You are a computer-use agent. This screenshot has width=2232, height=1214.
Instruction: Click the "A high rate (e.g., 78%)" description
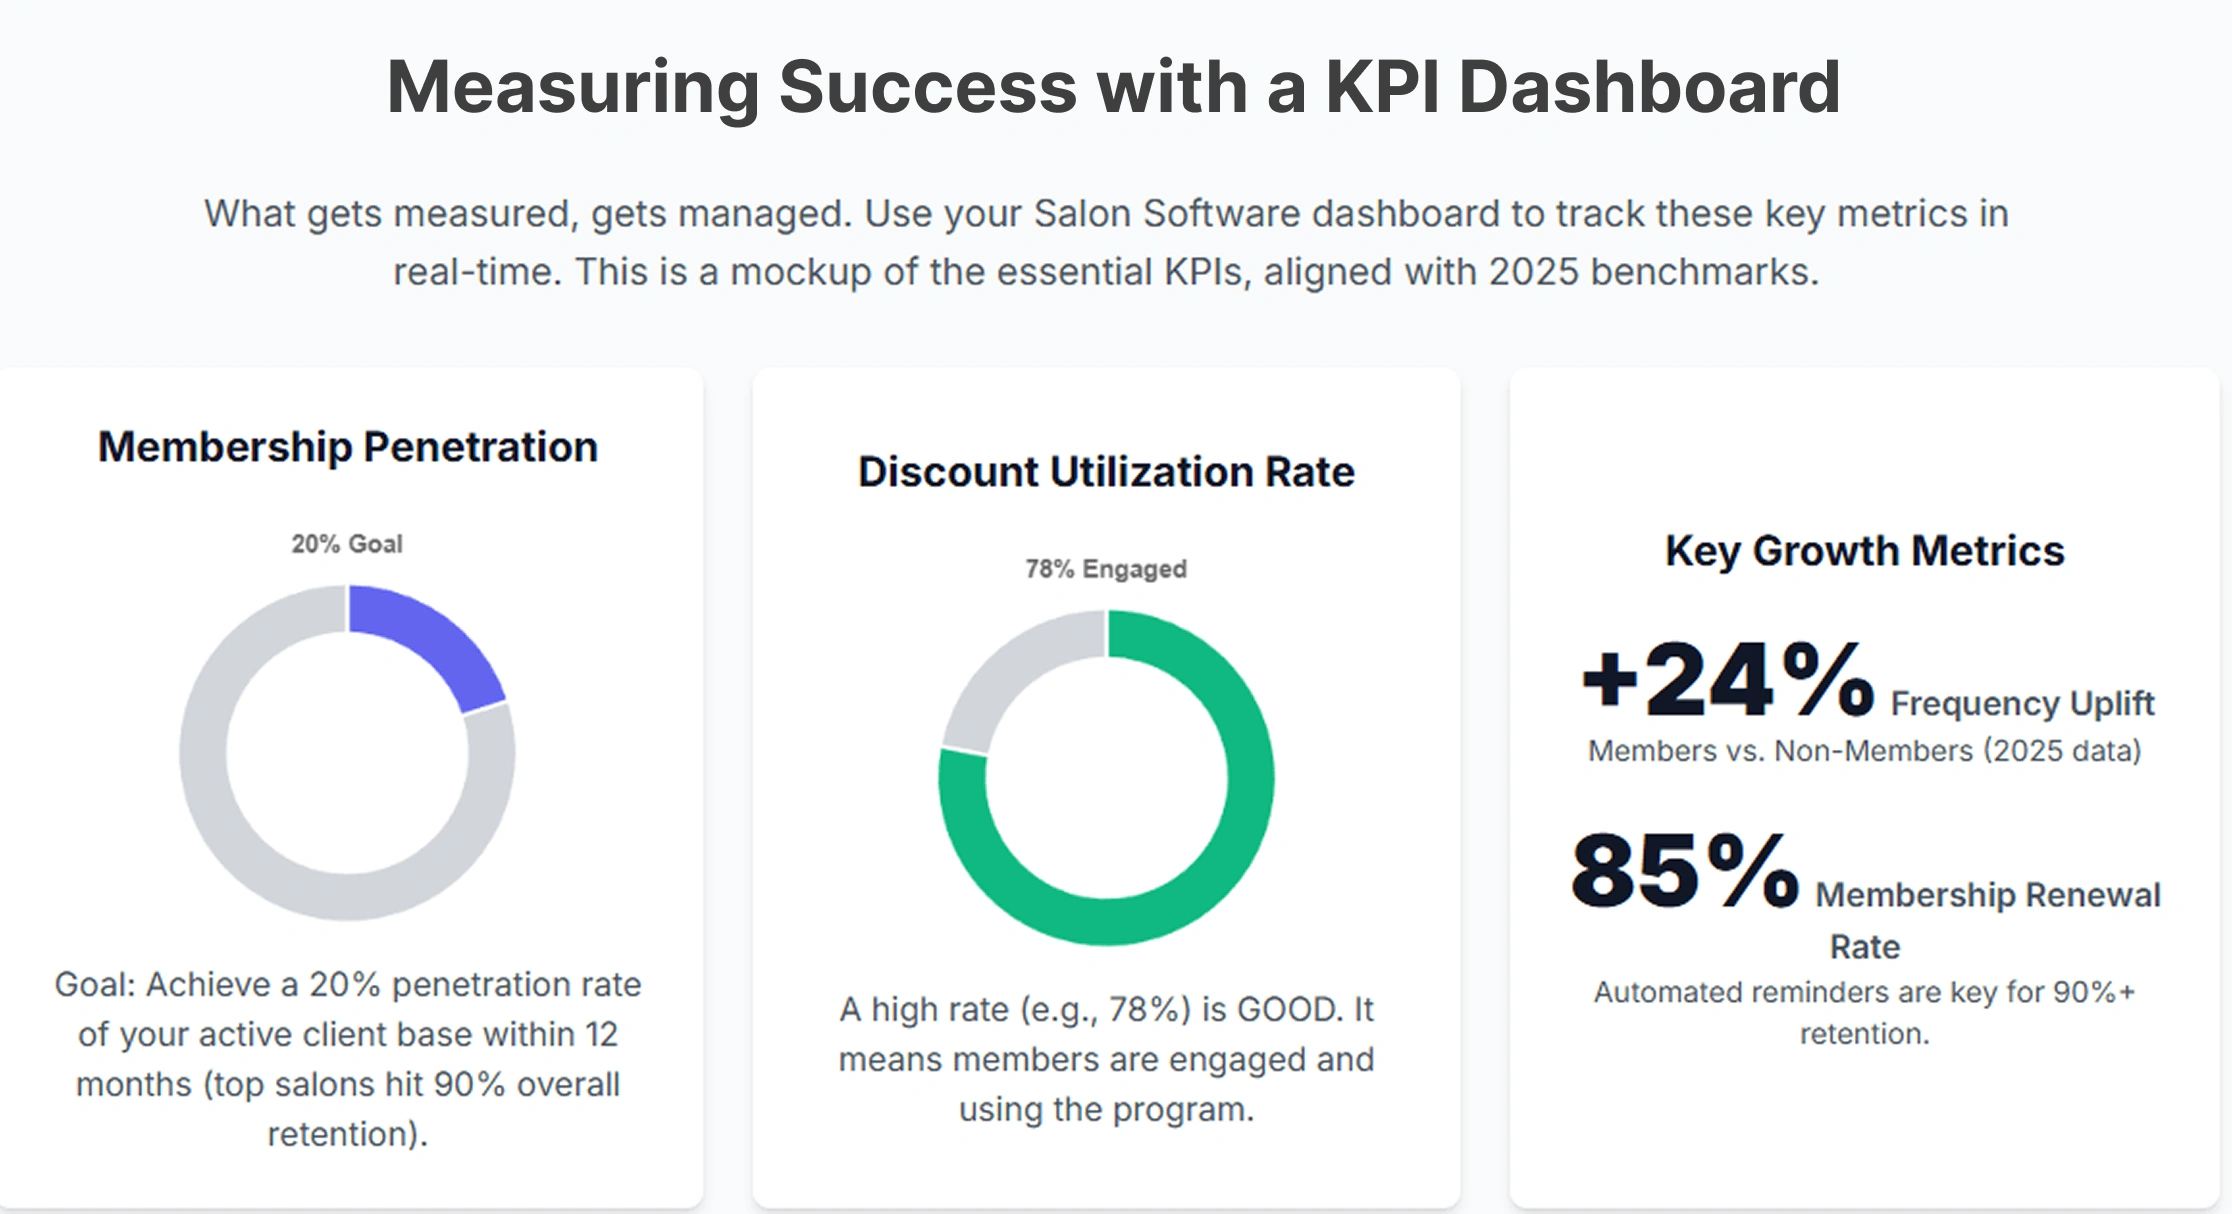pyautogui.click(x=1106, y=1059)
